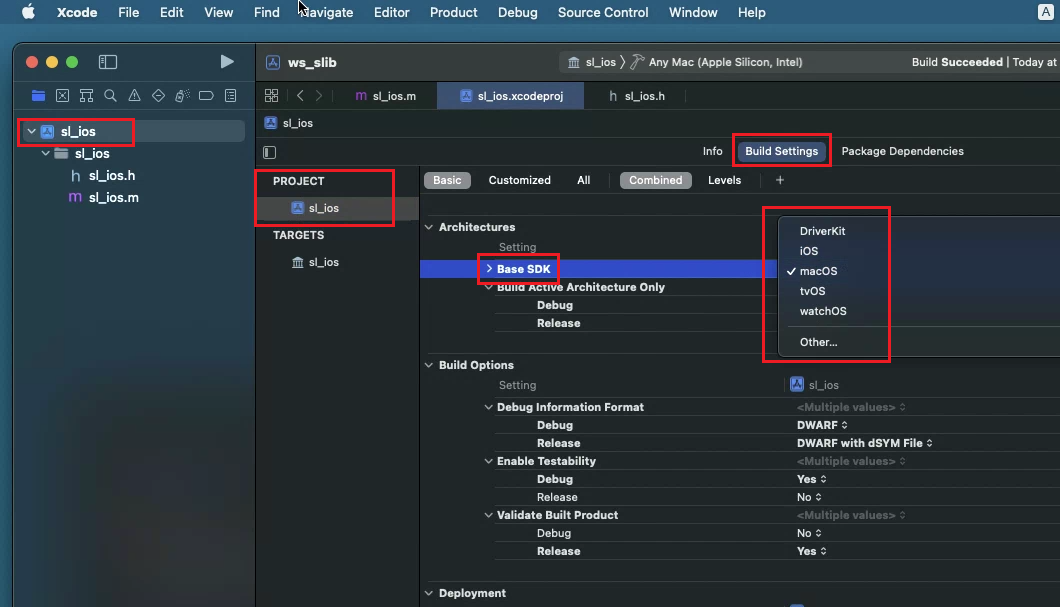Open the related items grid icon
This screenshot has width=1060, height=607.
[271, 95]
